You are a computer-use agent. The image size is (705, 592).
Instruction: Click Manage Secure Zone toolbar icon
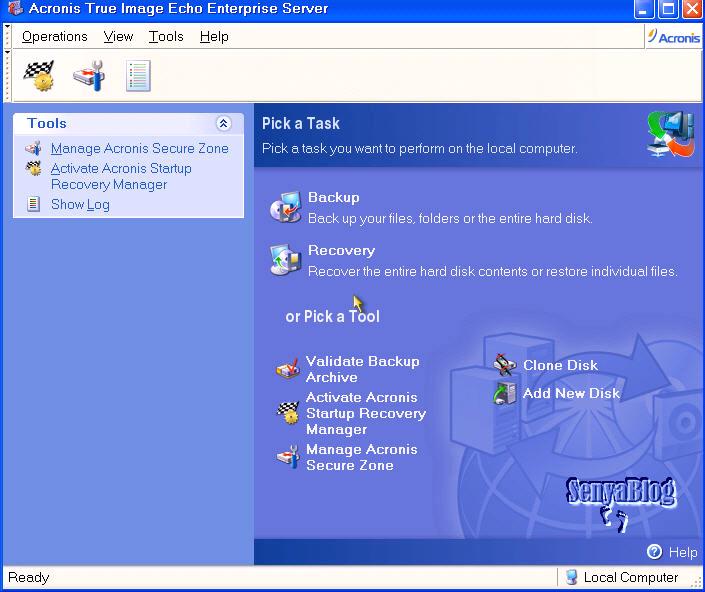[x=89, y=76]
